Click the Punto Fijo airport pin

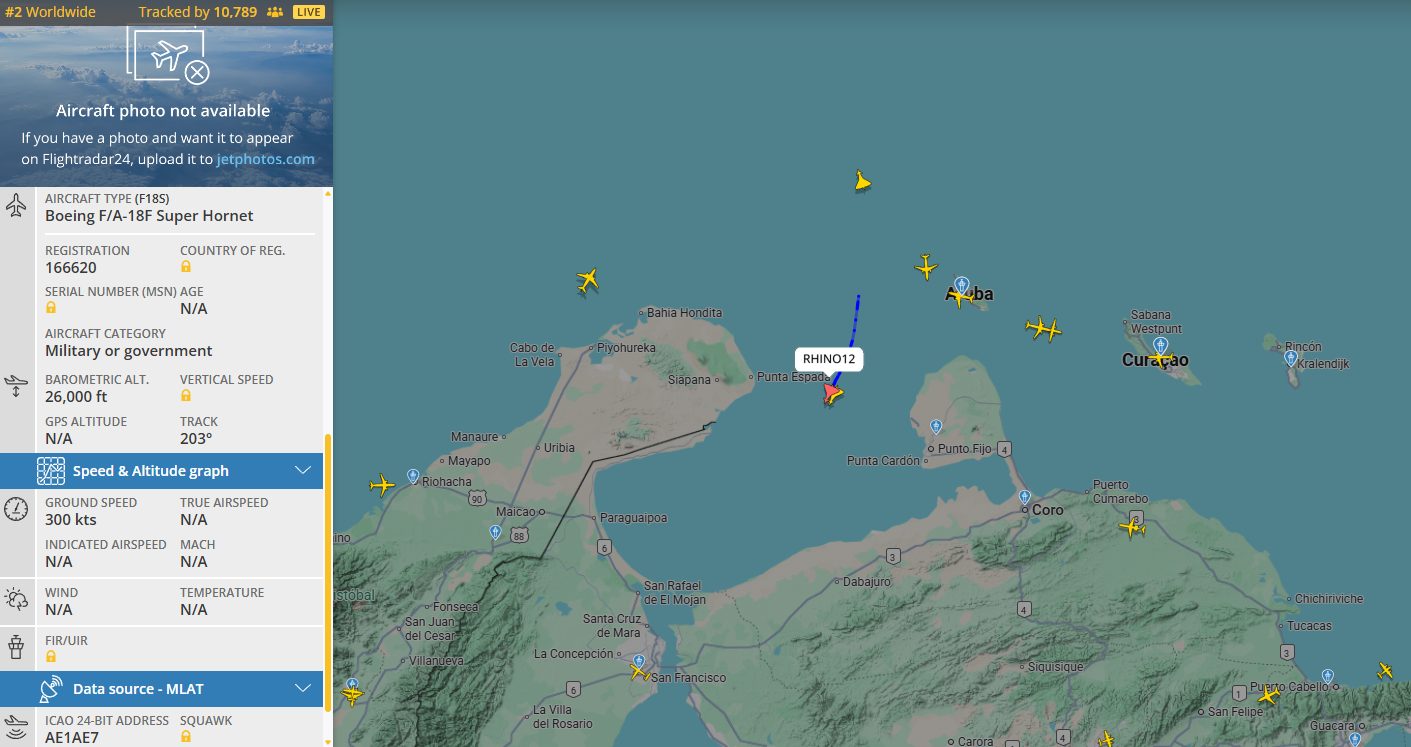(936, 427)
